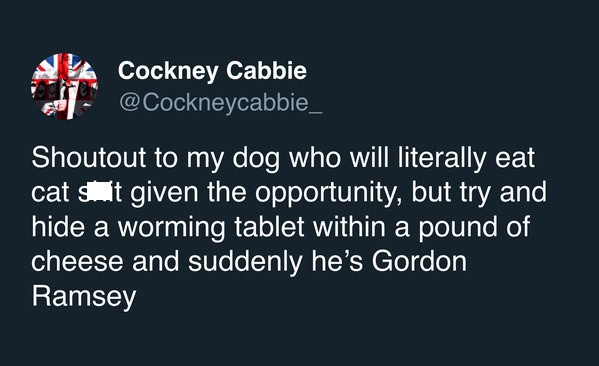Select the word within in the tweet
This screenshot has height=366, width=599.
(349, 226)
